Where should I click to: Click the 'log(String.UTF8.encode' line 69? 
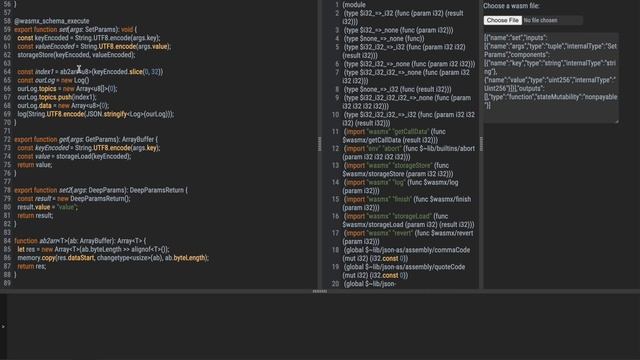(96, 114)
